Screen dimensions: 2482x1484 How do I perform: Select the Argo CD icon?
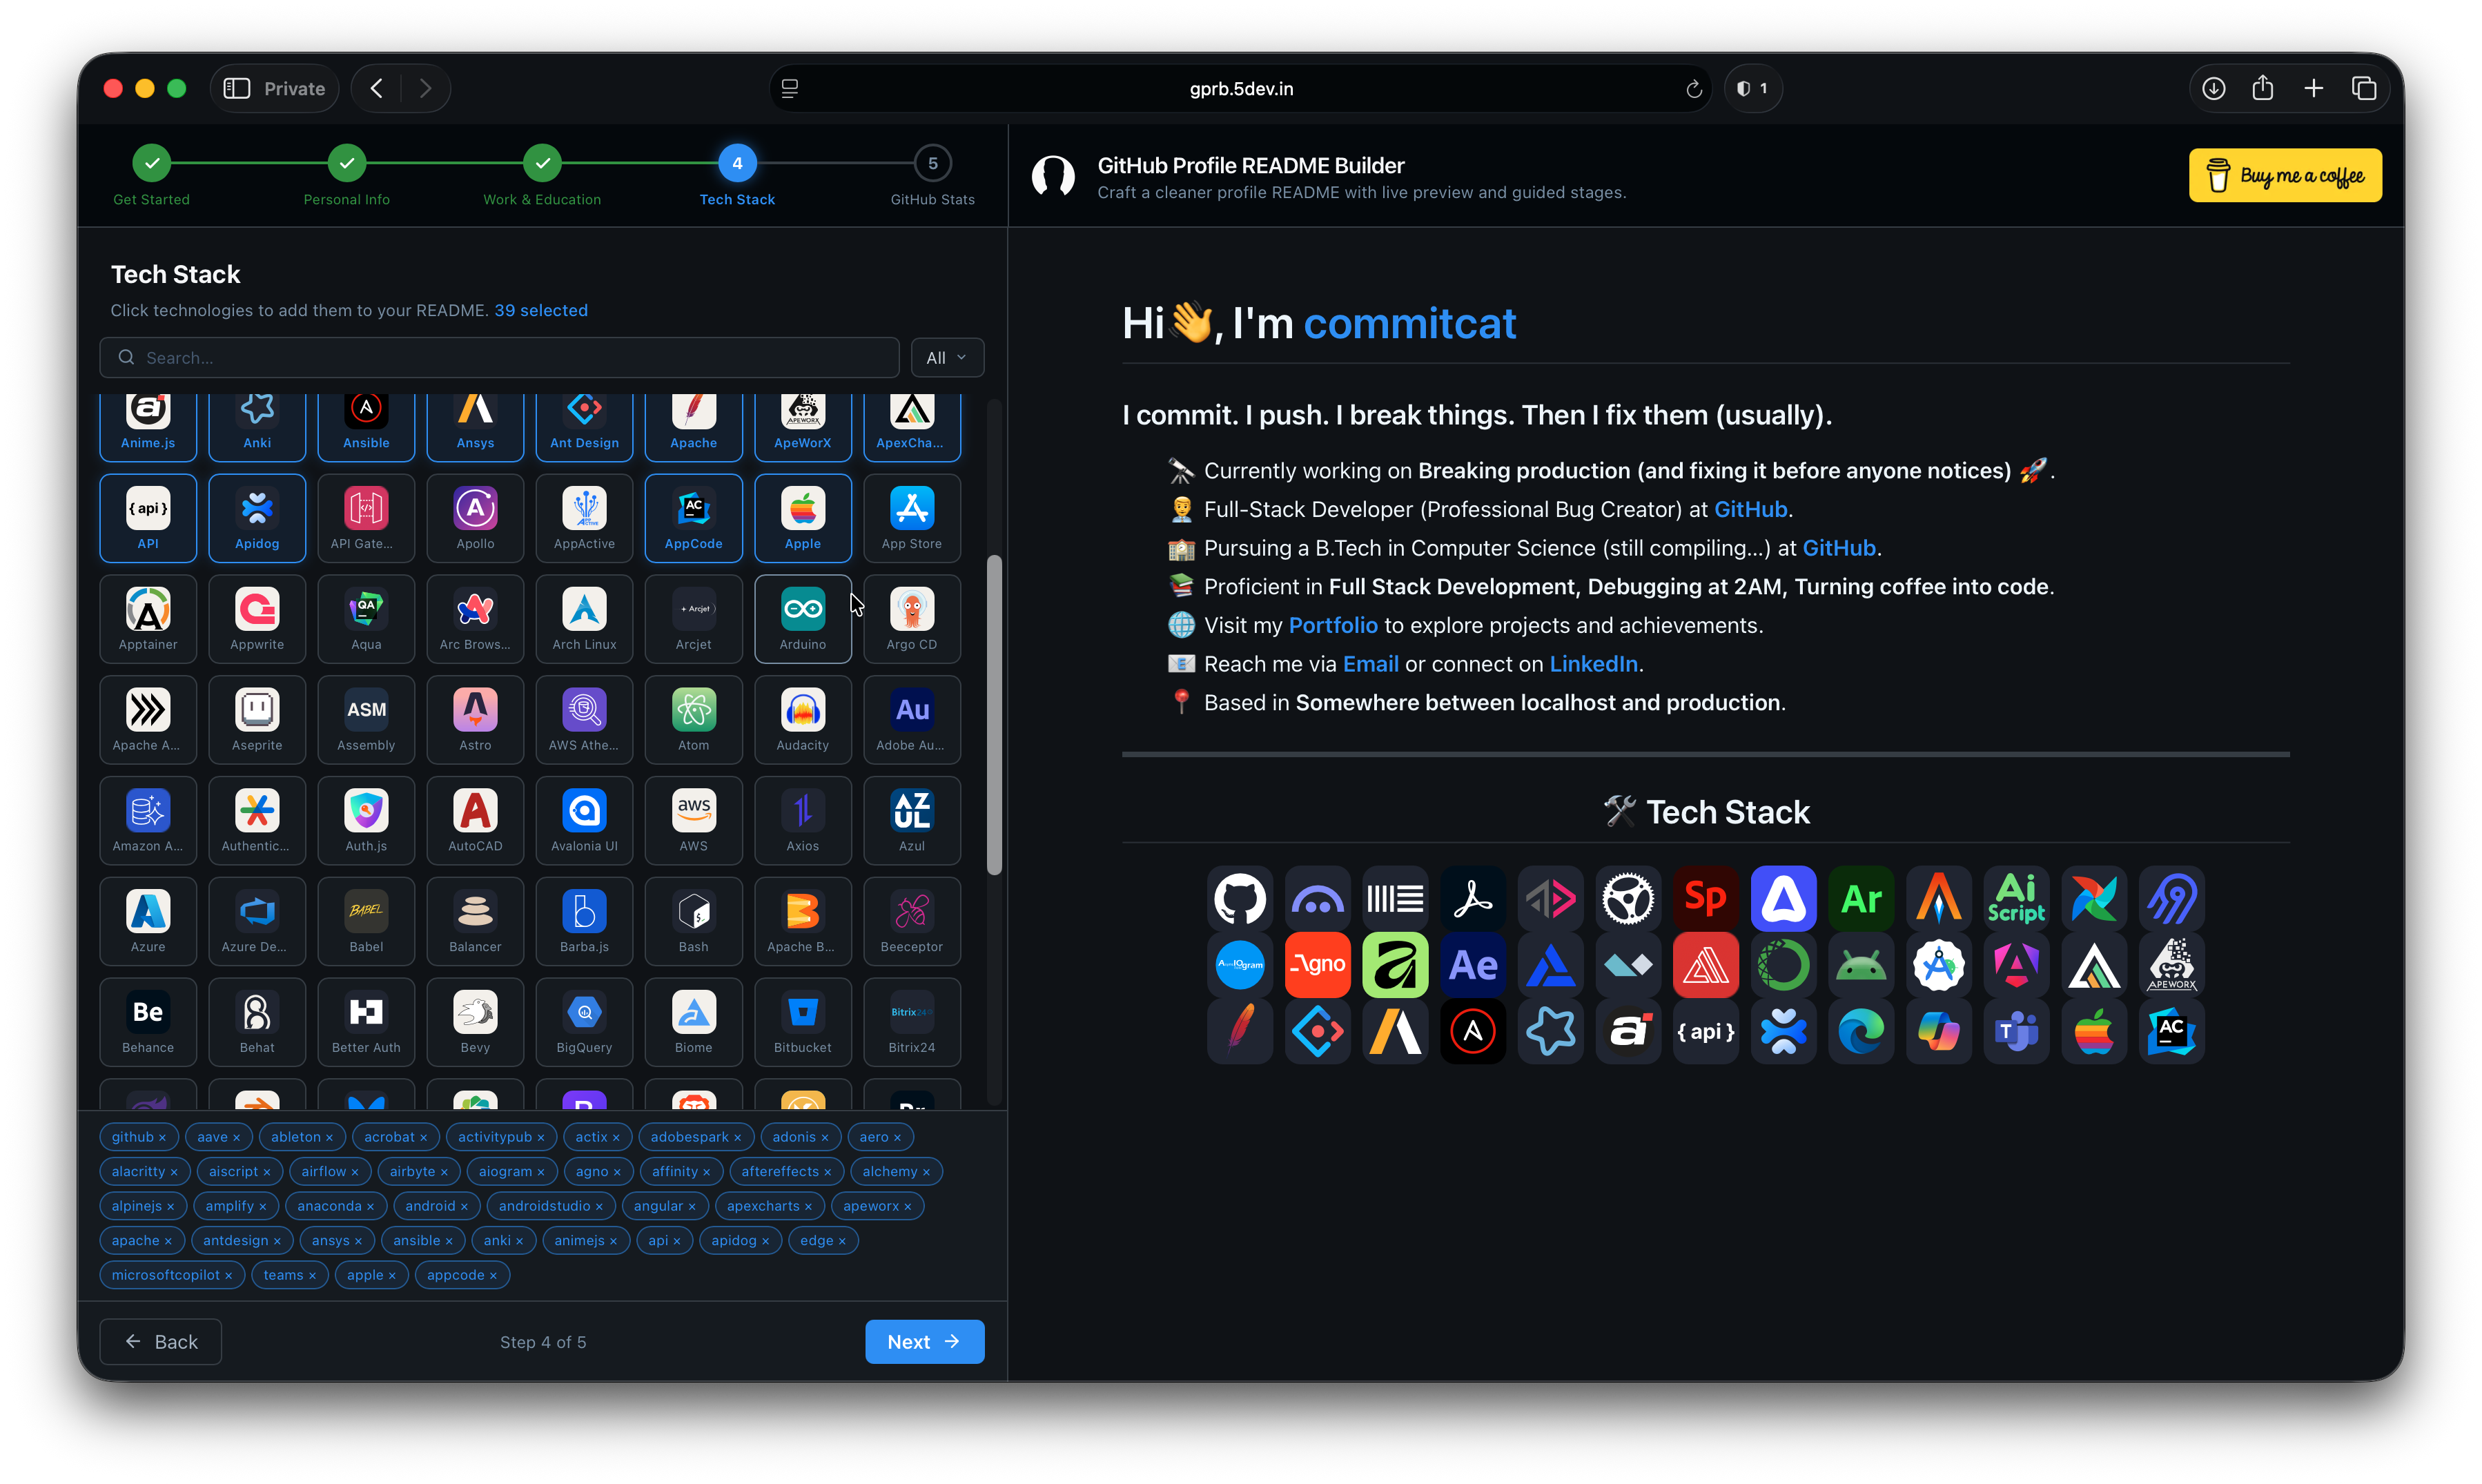[x=911, y=618]
